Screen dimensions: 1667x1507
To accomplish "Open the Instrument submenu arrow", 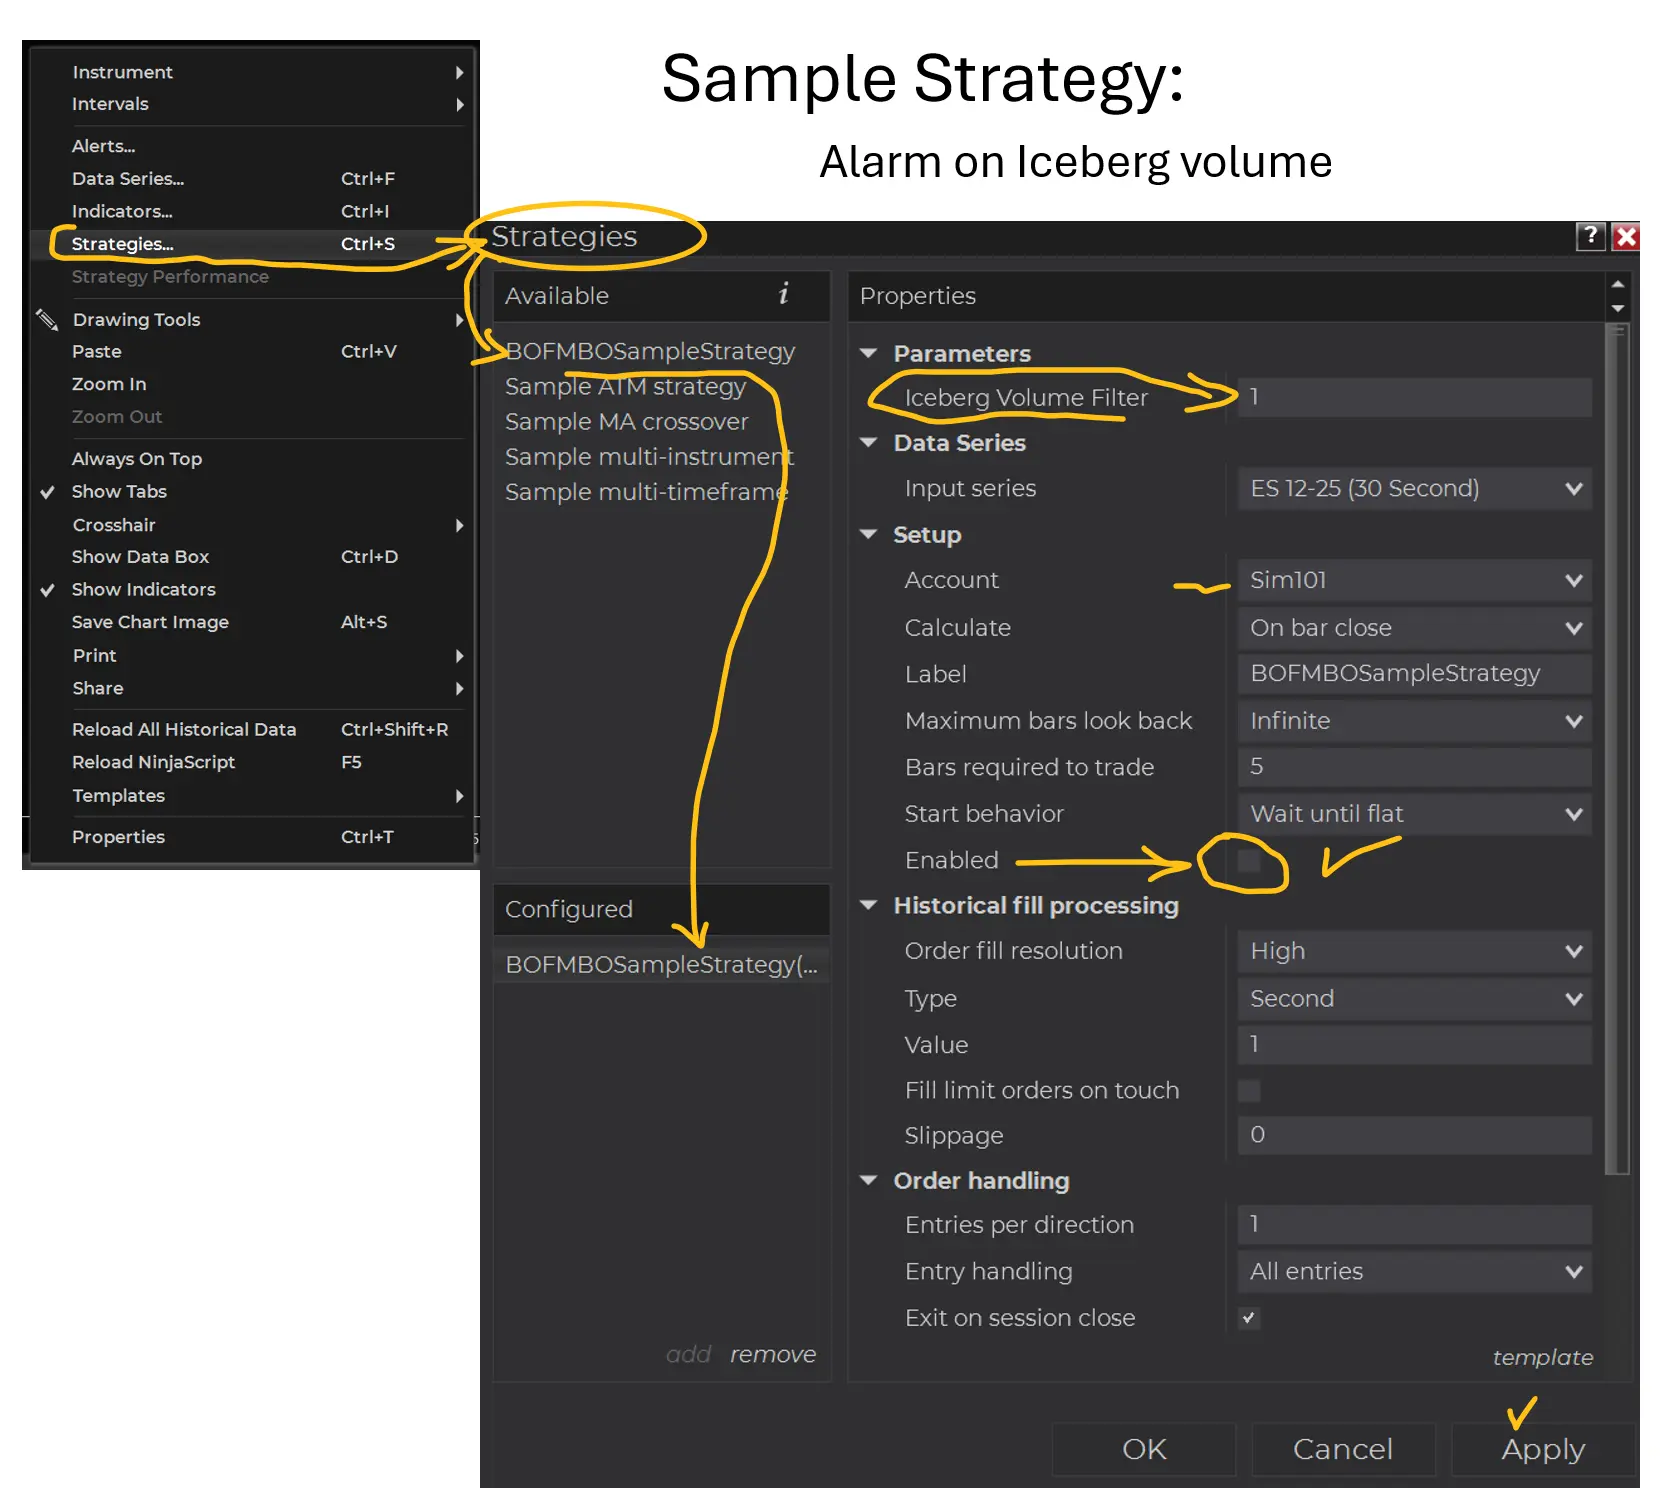I will pos(459,72).
